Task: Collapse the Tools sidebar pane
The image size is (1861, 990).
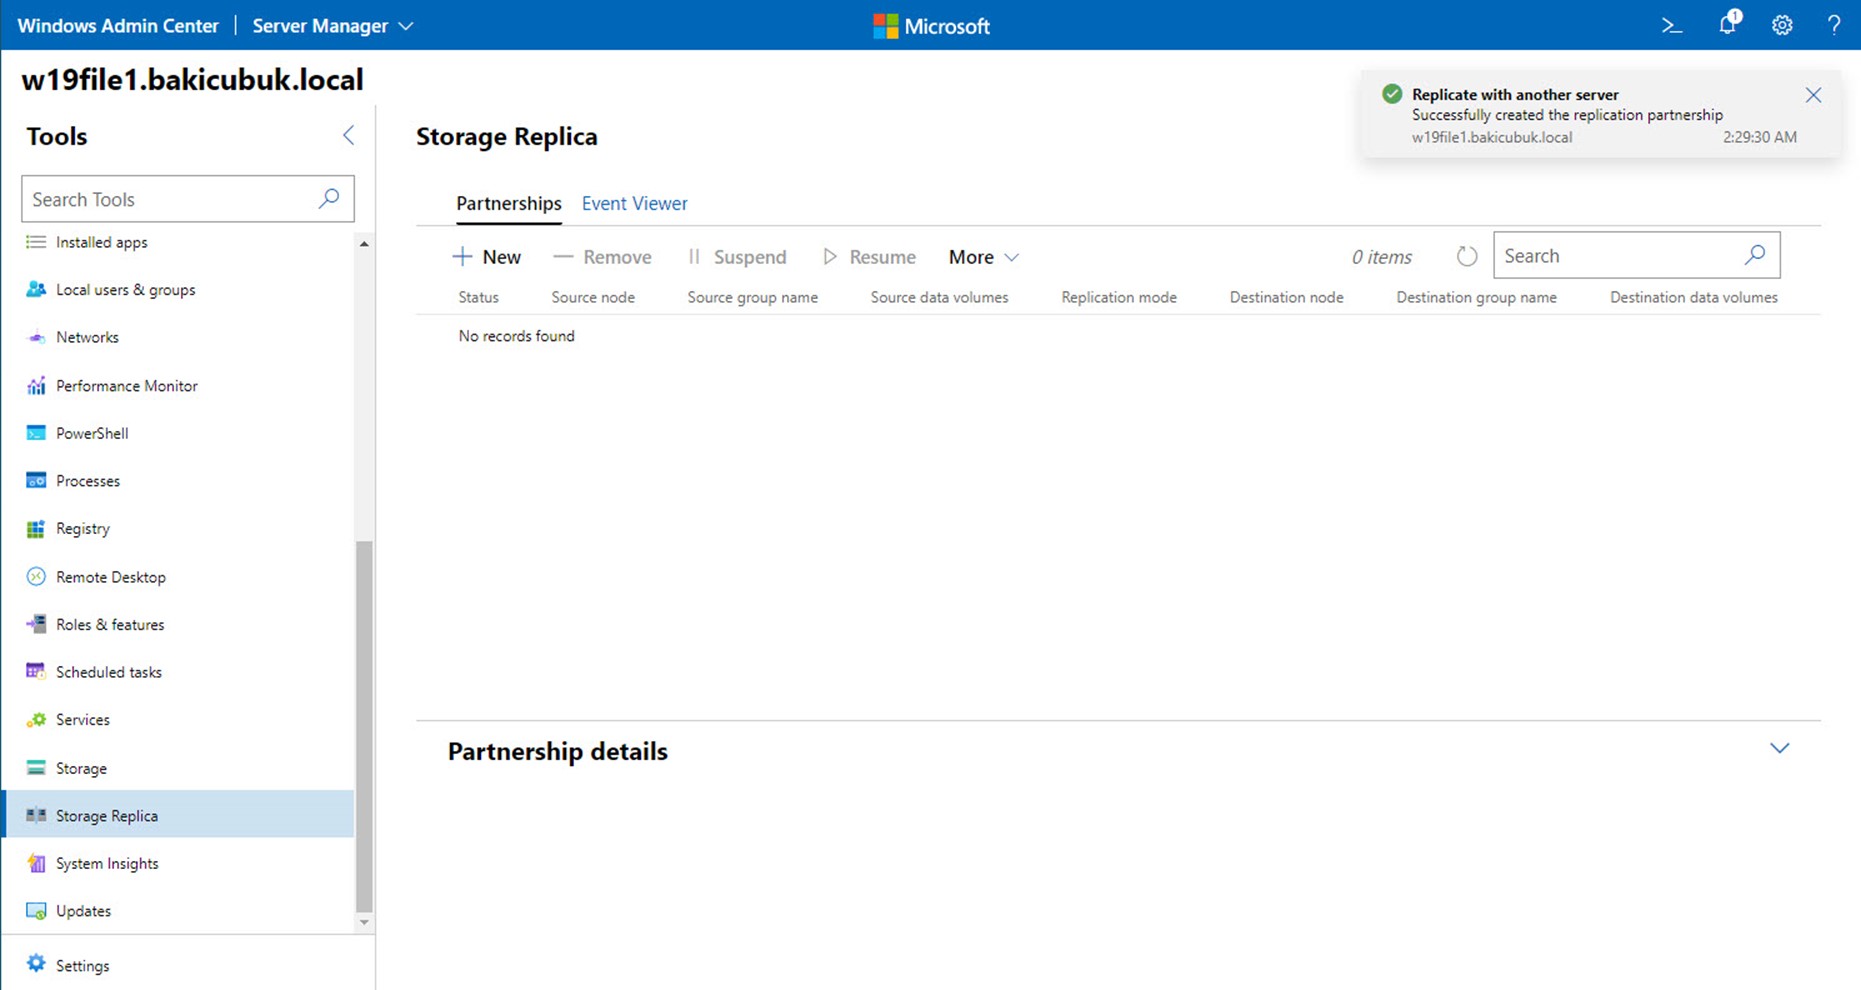Action: click(348, 135)
